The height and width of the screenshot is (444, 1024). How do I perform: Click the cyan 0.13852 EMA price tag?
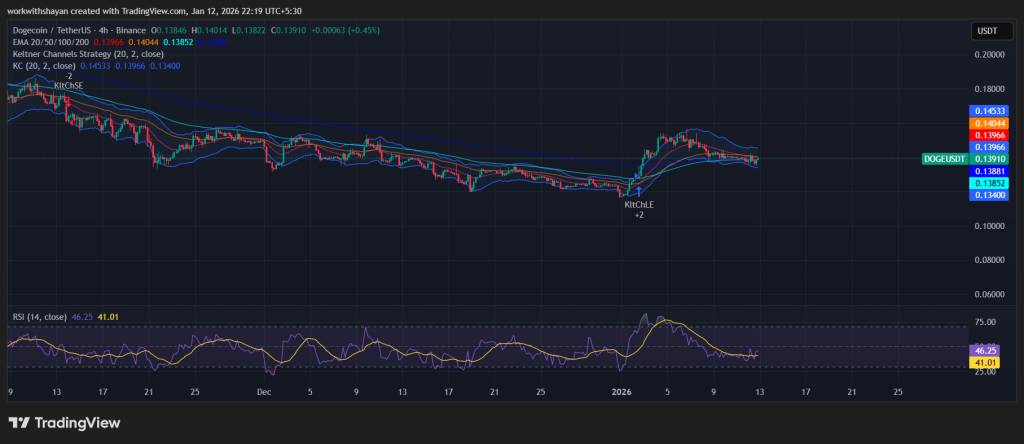988,184
